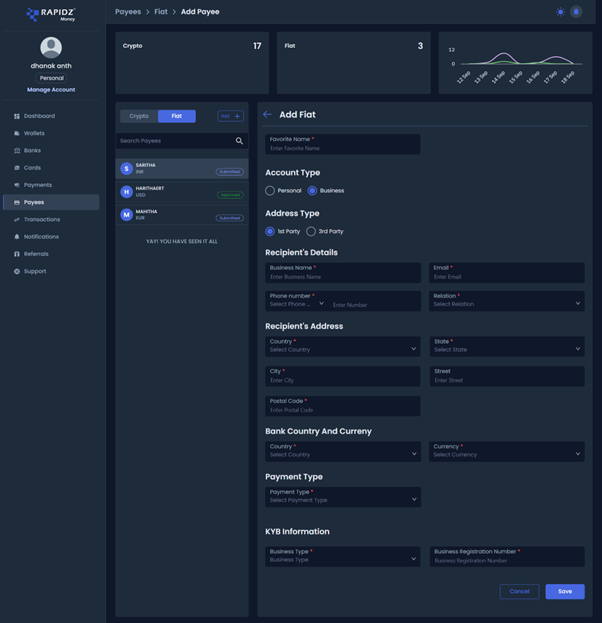Click the Banks building icon in sidebar

click(17, 151)
